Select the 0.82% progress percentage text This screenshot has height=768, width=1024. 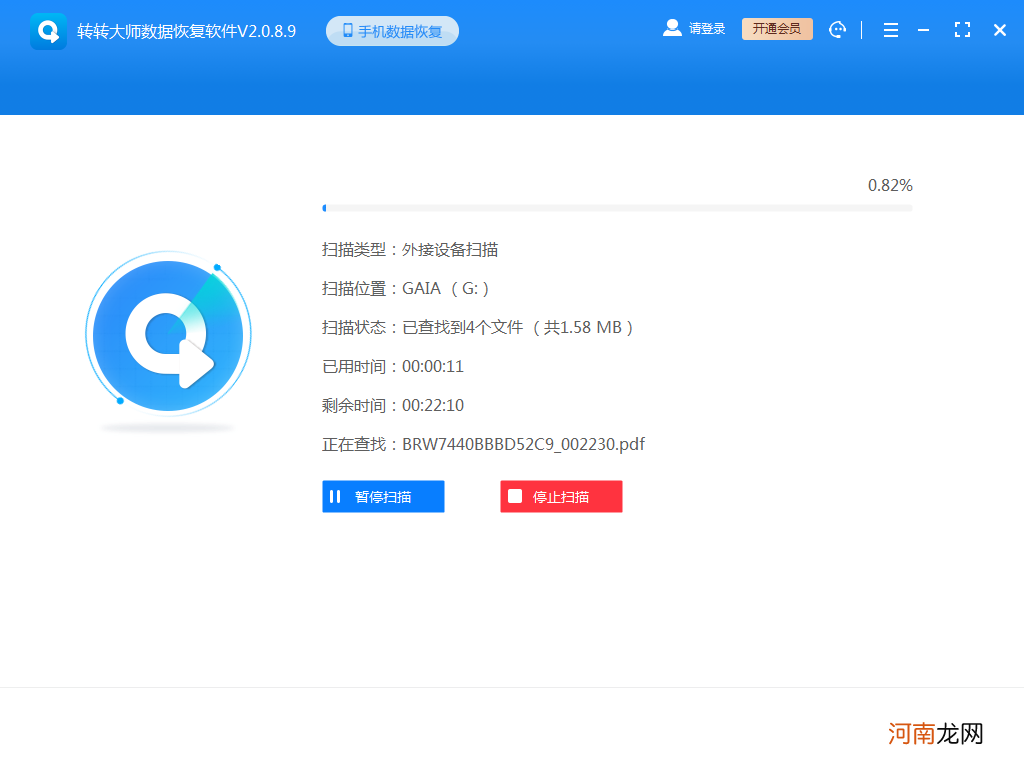point(889,185)
